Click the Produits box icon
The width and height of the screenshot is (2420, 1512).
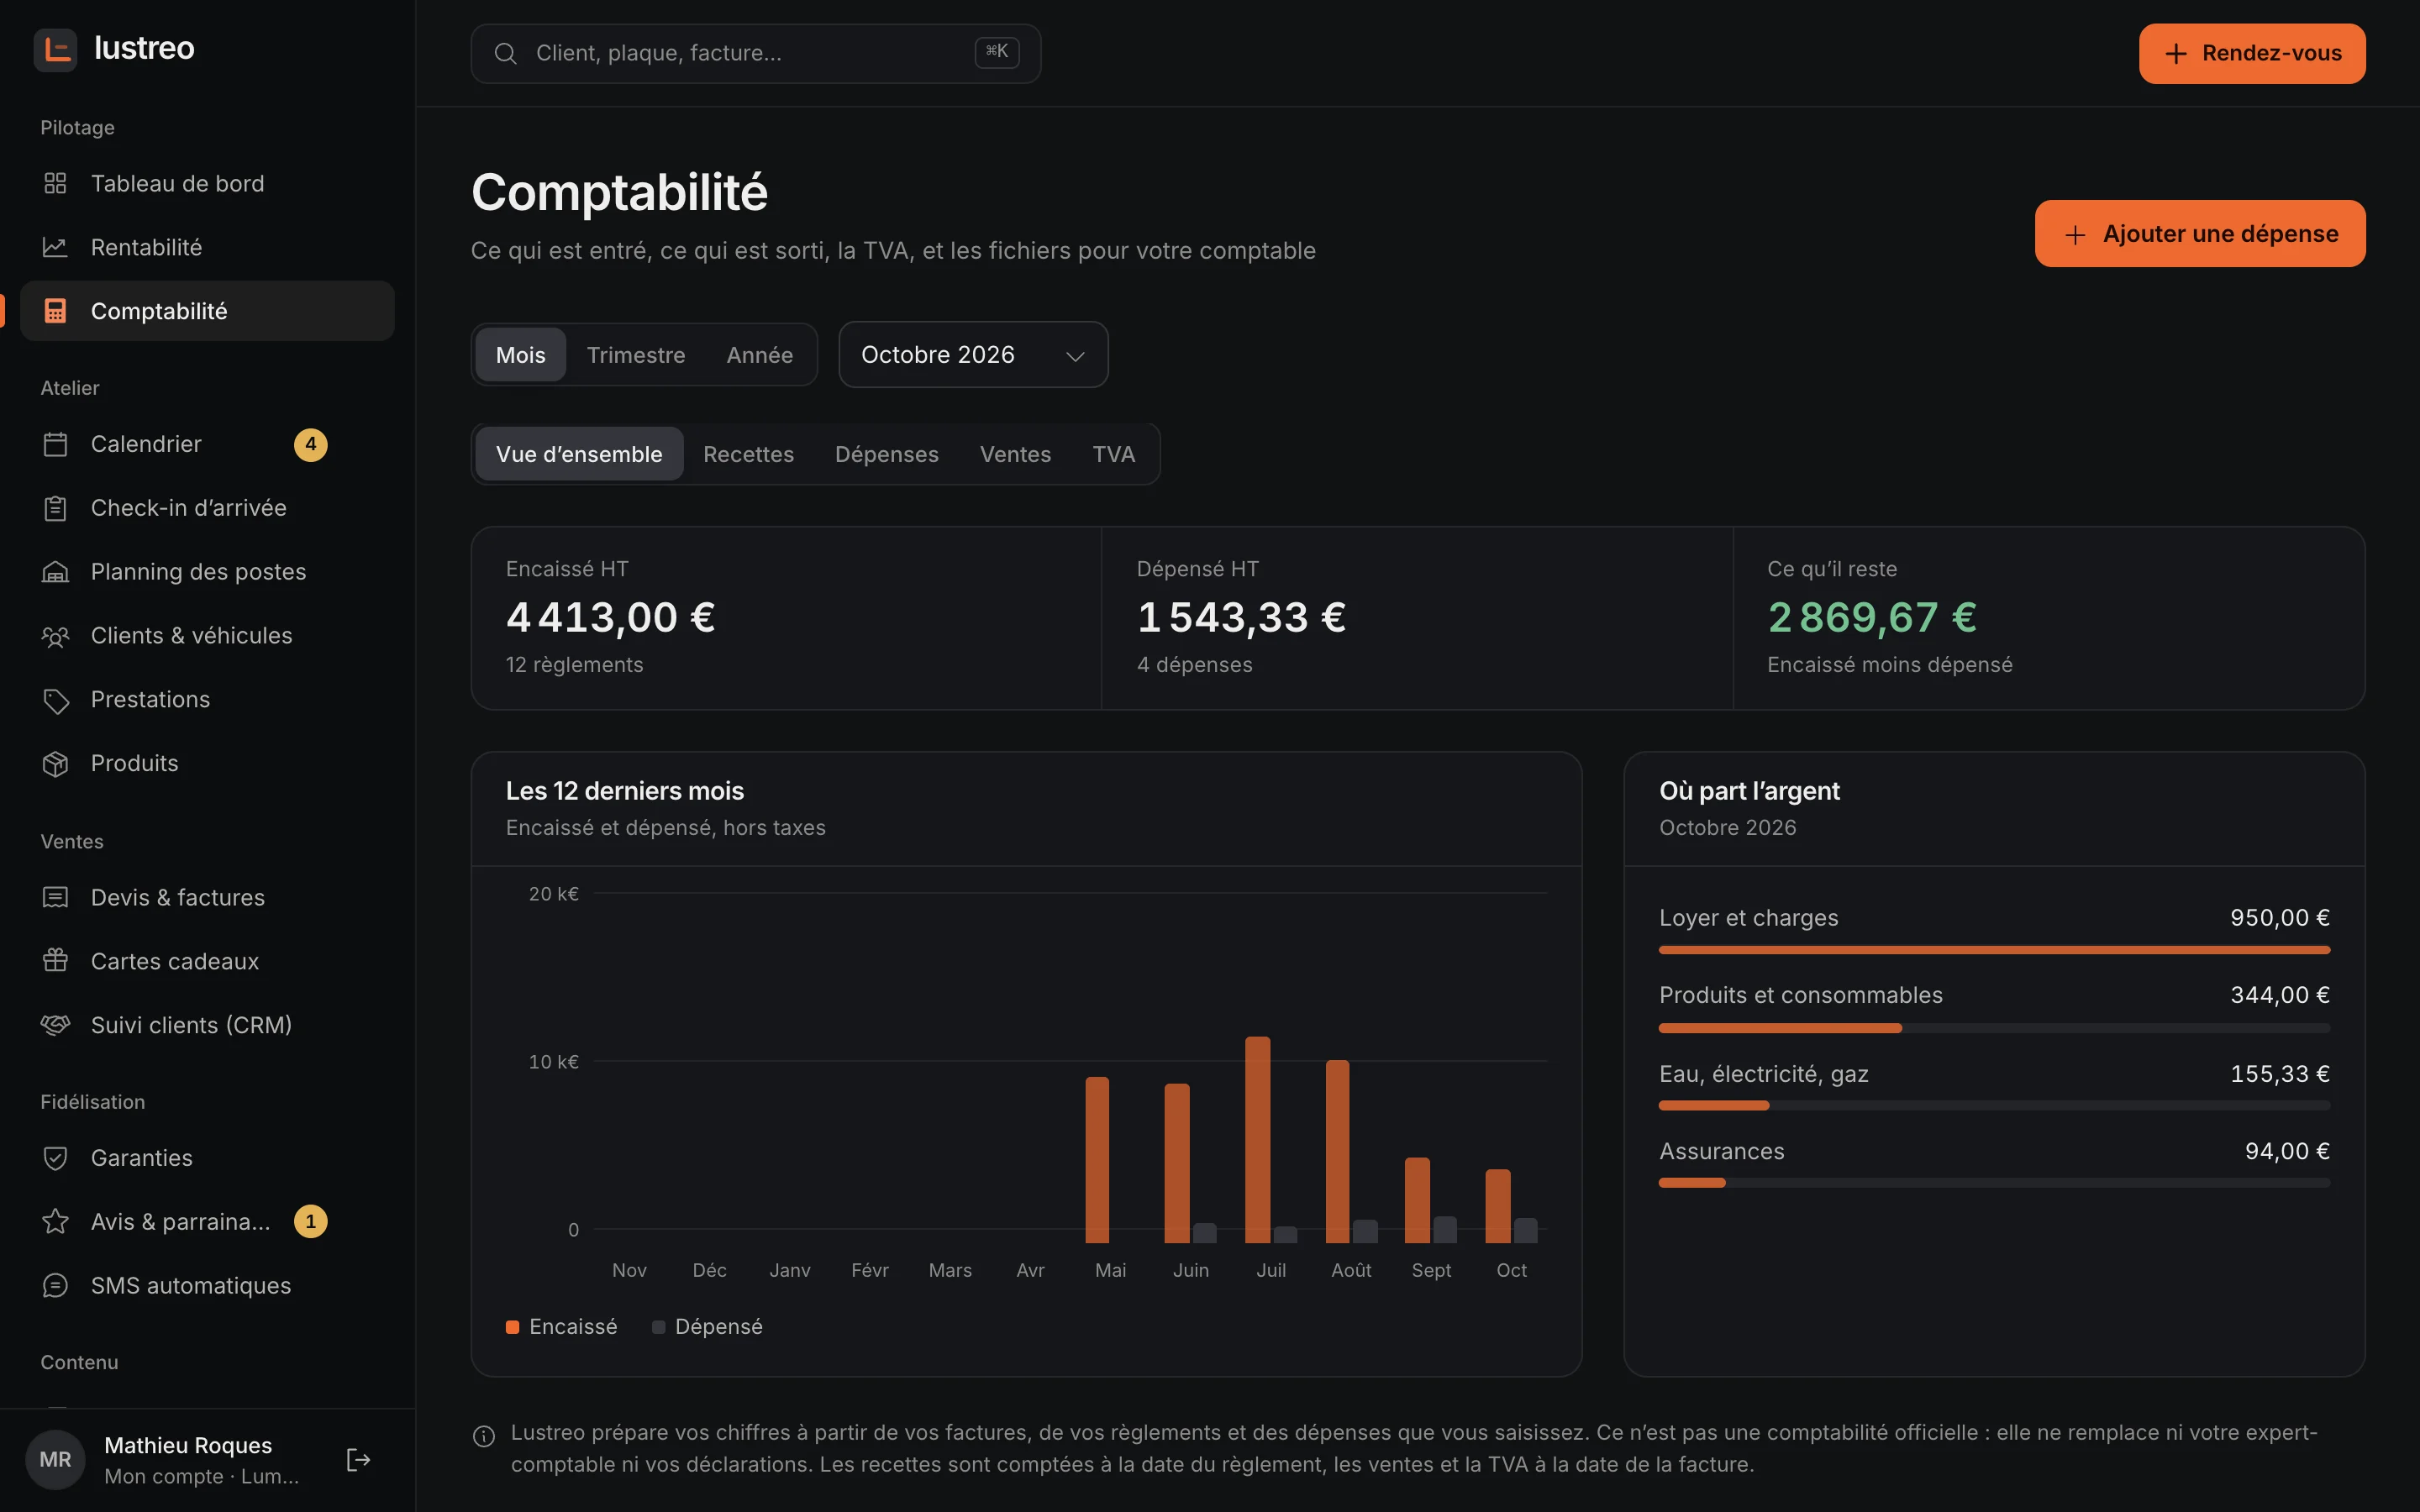click(55, 763)
